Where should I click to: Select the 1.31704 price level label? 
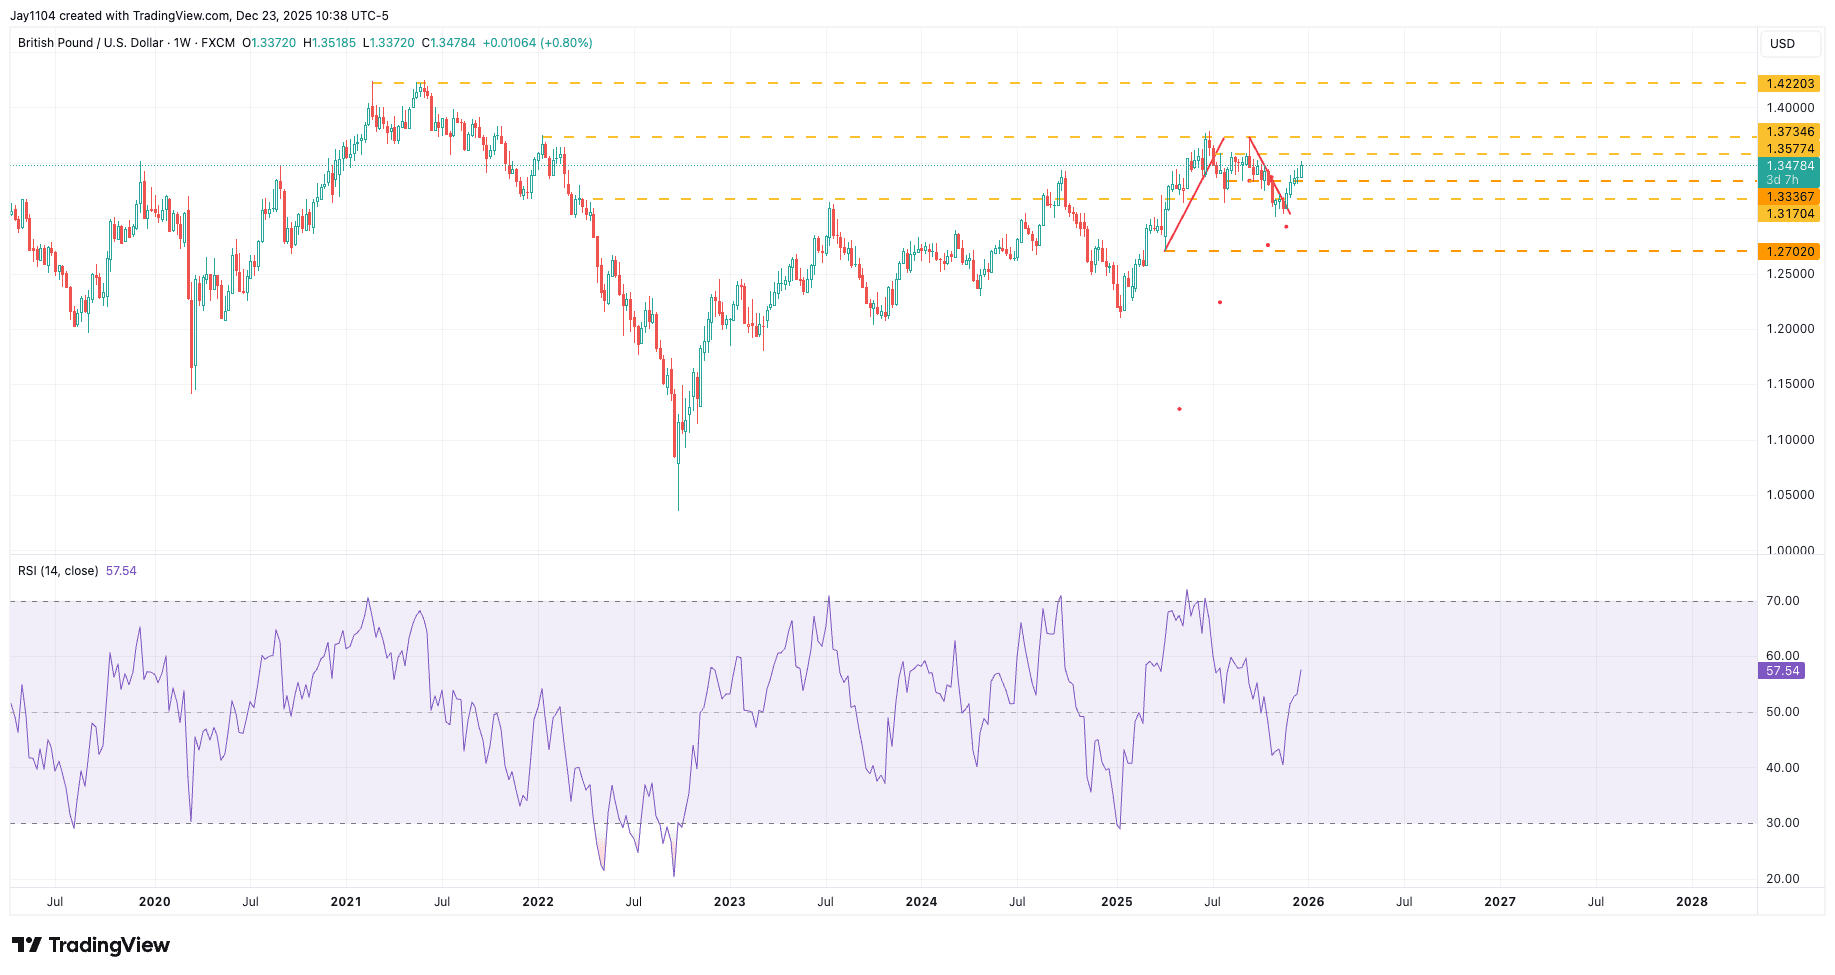pyautogui.click(x=1789, y=214)
